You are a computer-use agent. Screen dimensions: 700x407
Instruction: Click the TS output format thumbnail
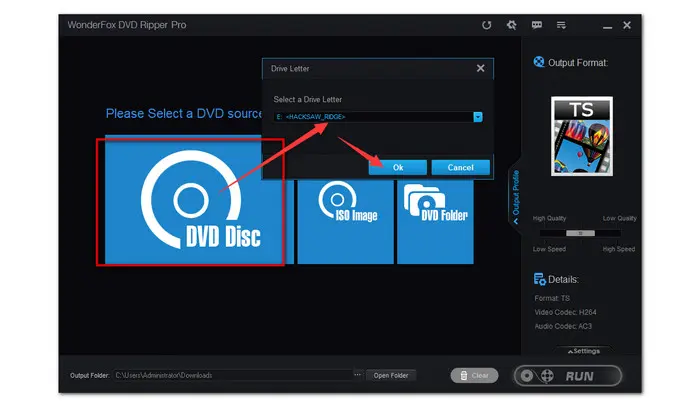[582, 136]
